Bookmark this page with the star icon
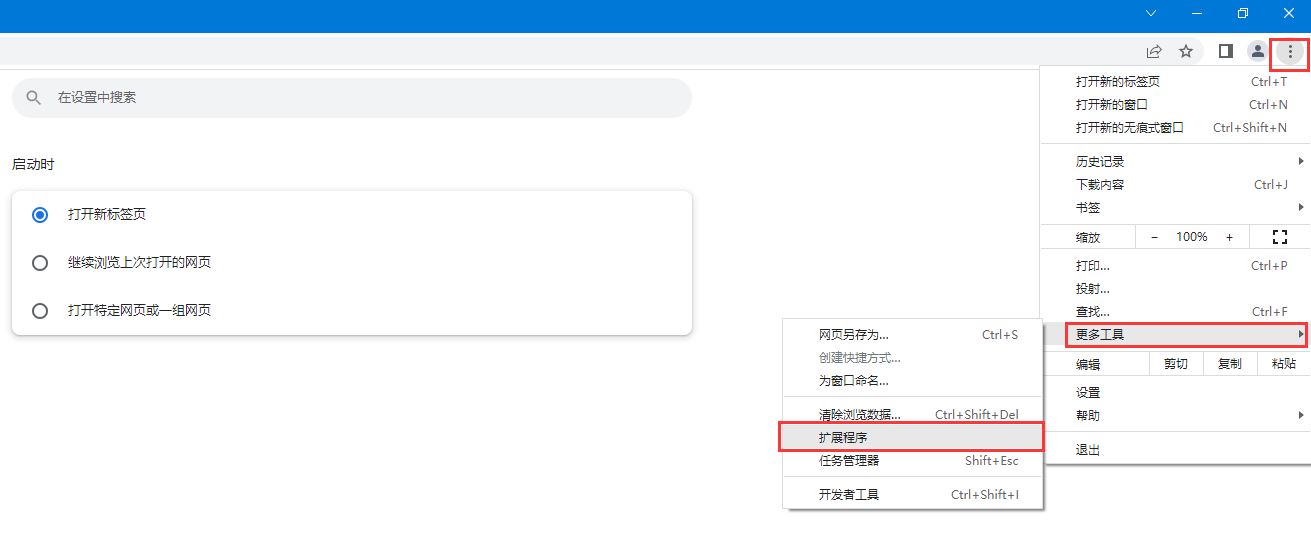This screenshot has width=1311, height=539. click(1186, 51)
